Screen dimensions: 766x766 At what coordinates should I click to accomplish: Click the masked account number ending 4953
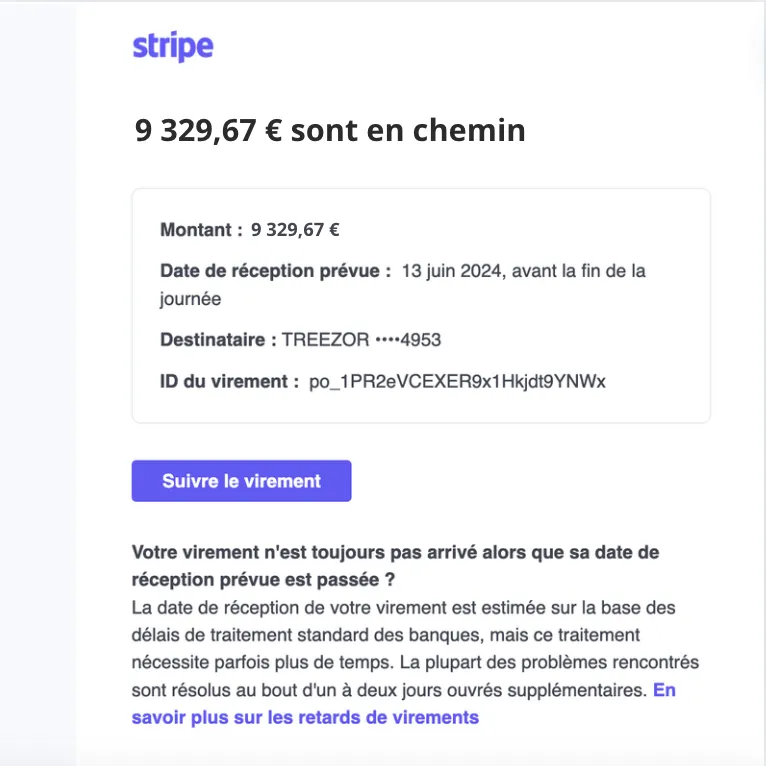408,340
